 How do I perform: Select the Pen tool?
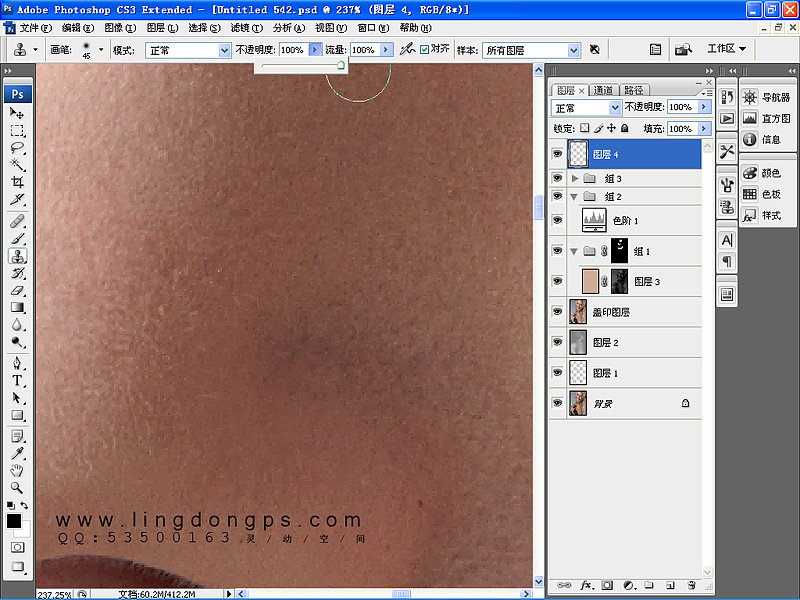(x=17, y=363)
